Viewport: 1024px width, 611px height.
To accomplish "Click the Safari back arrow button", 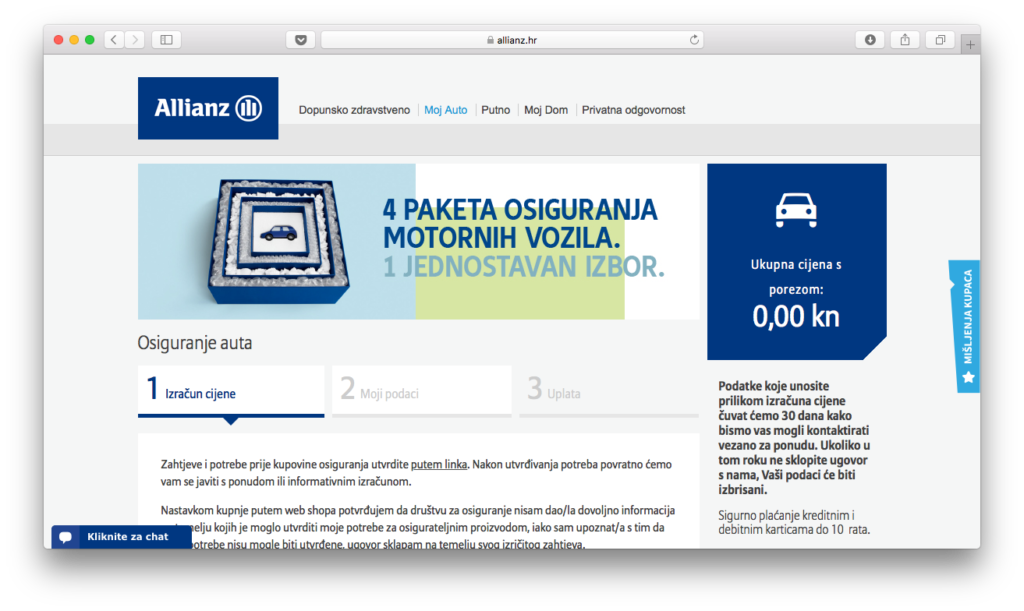I will pyautogui.click(x=114, y=40).
